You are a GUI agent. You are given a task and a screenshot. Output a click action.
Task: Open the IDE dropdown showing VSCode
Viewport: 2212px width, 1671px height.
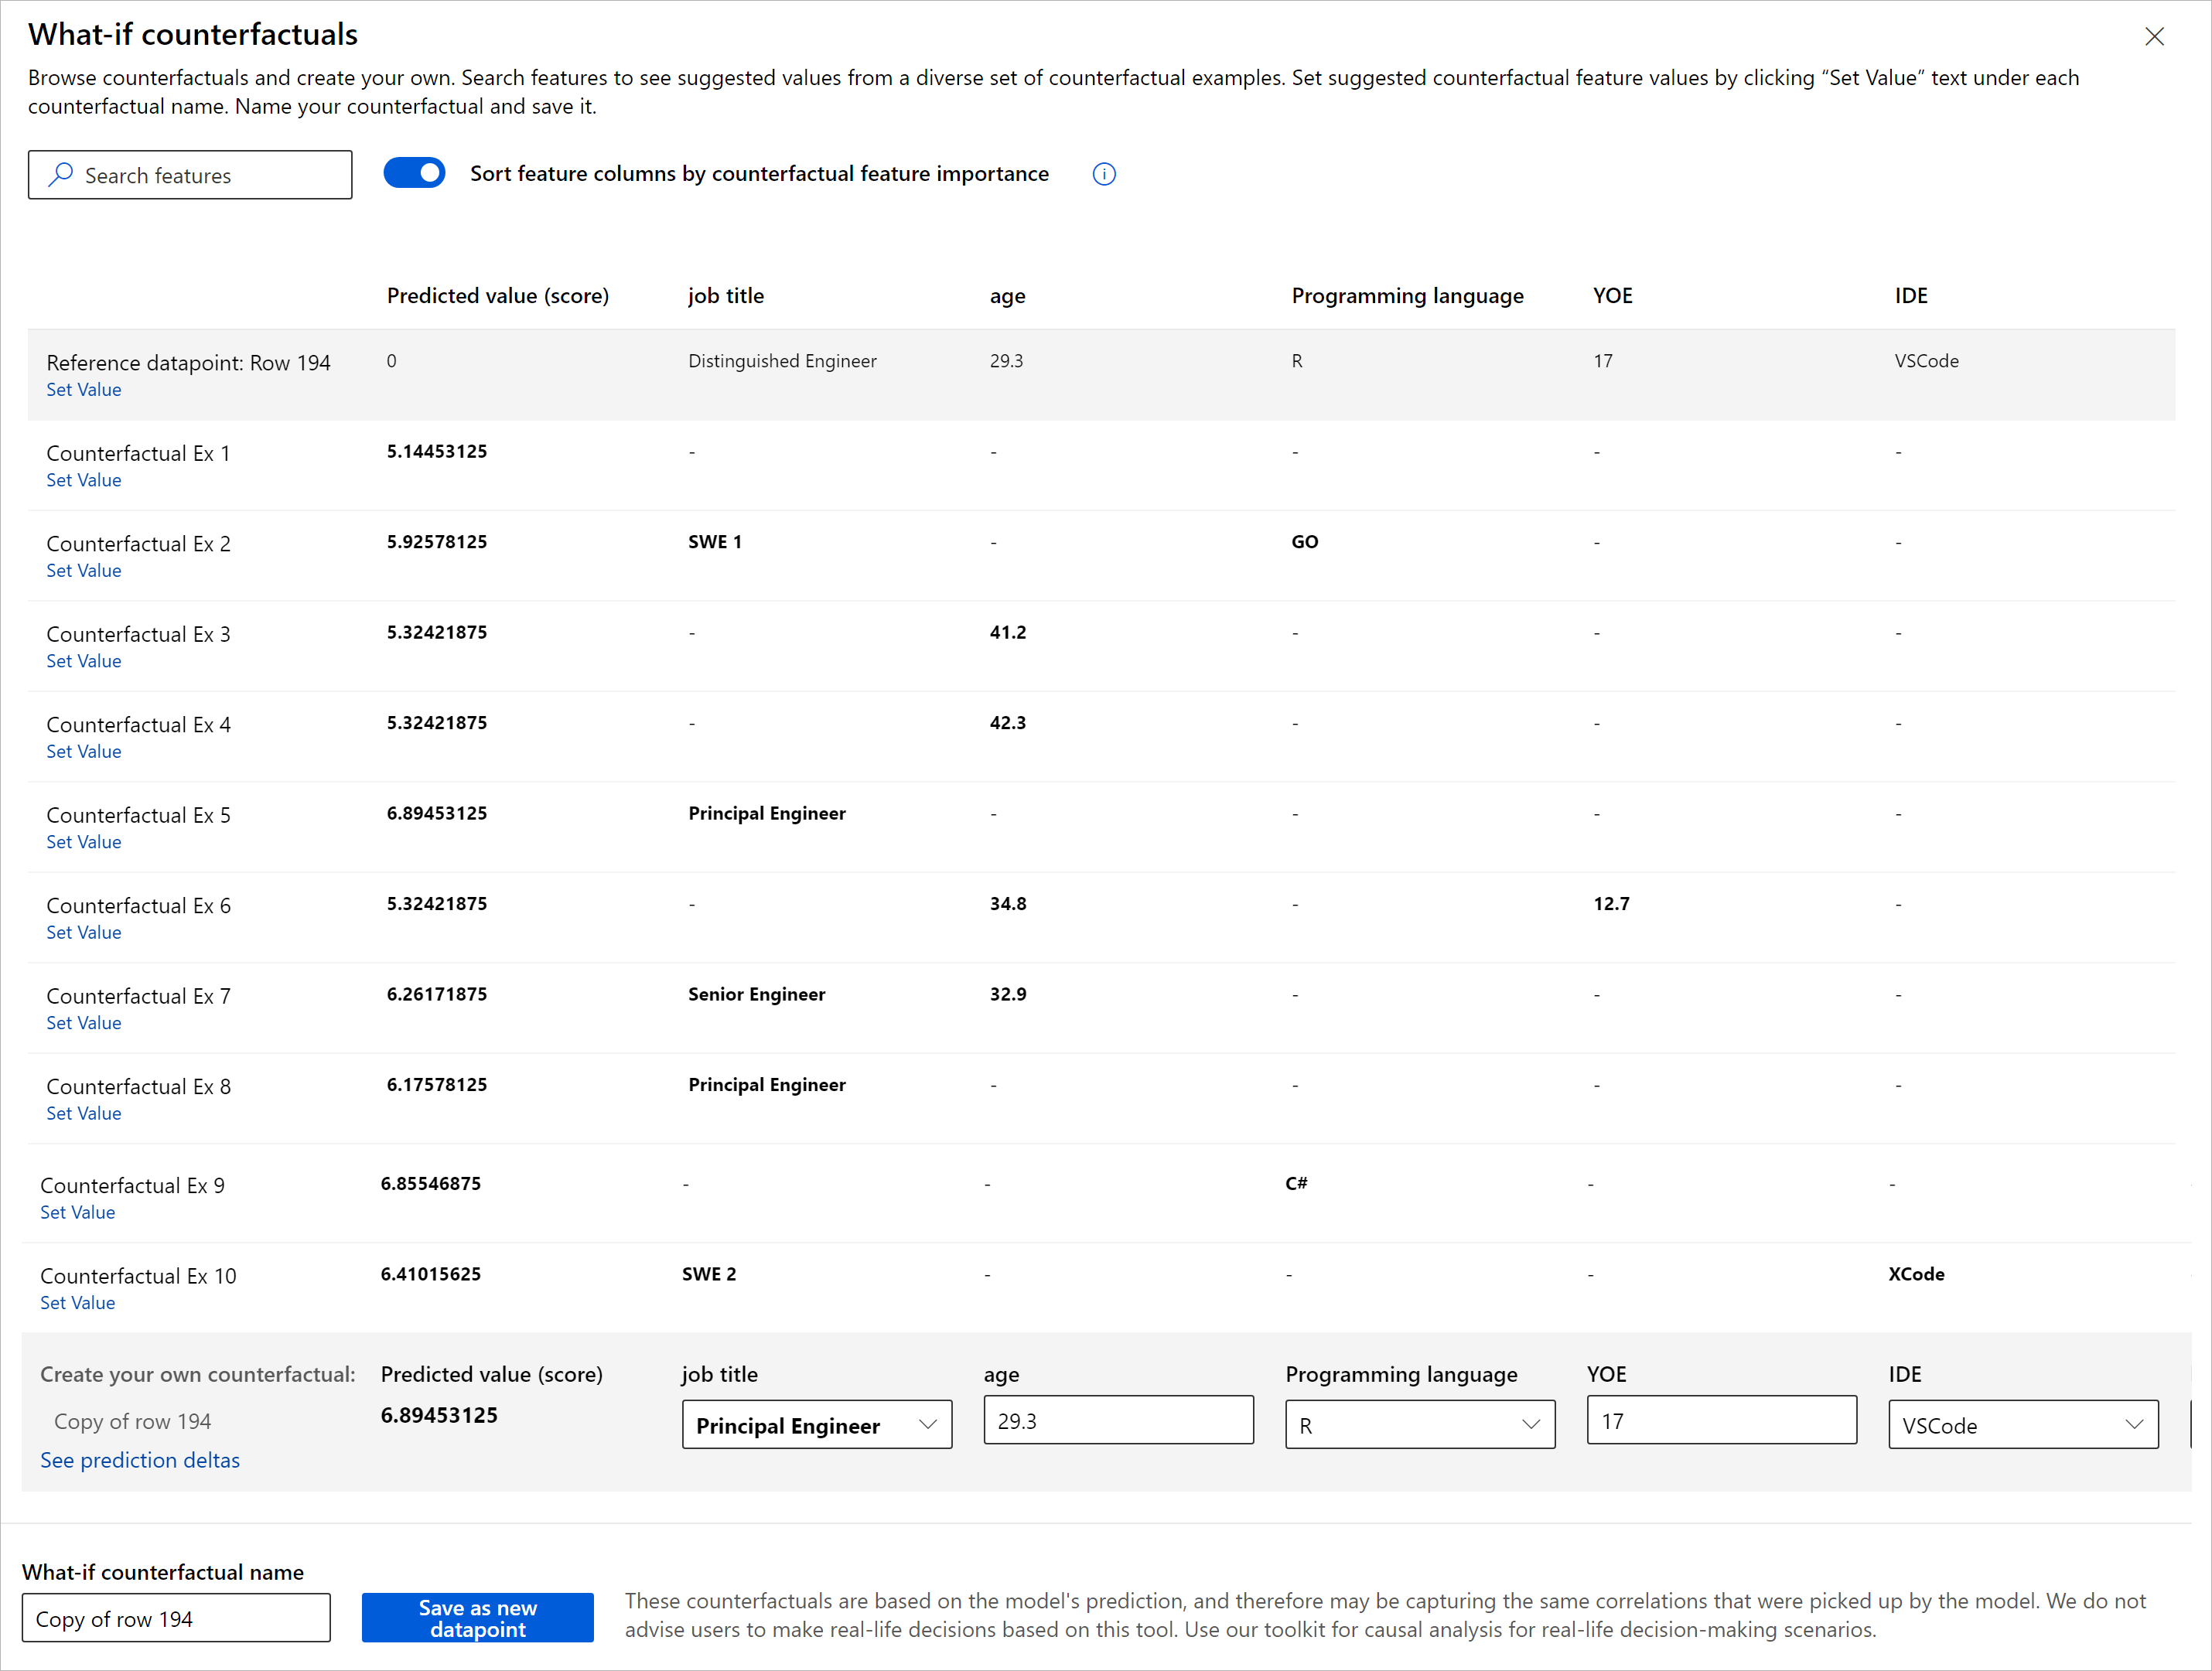2022,1425
